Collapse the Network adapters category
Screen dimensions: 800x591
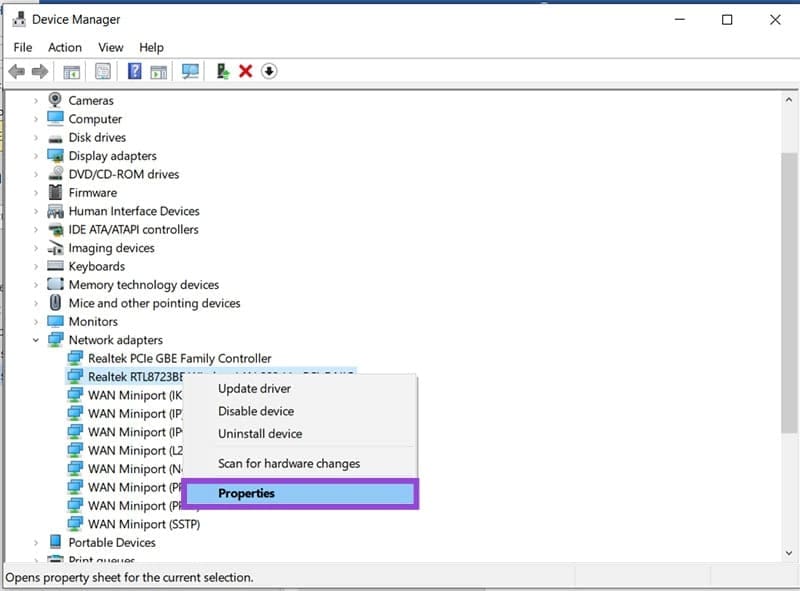click(35, 340)
